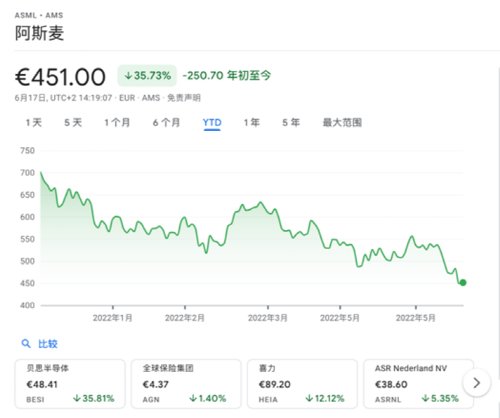The image size is (500, 418).
Task: Open the 贝思半导体 BESI stock card
Action: (70, 384)
